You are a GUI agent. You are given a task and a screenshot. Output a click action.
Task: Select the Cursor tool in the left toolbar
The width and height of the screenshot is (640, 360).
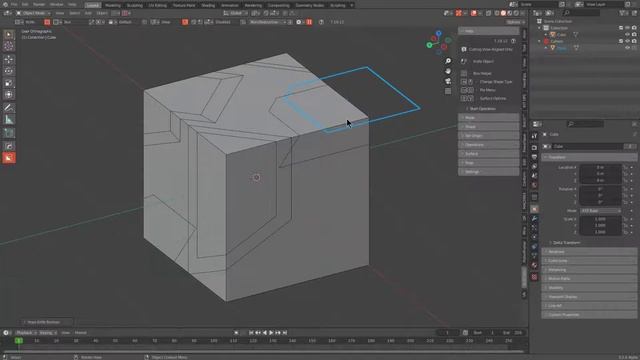9,46
